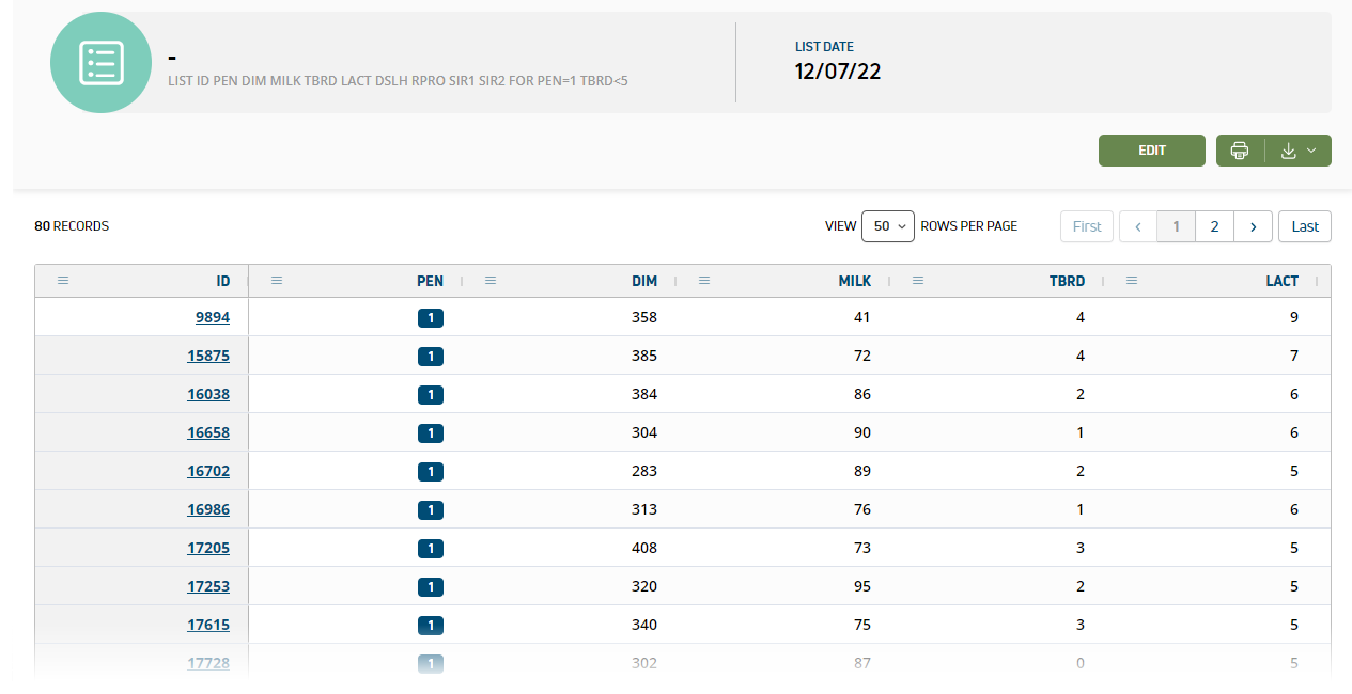
Task: Open the PEN column menu icon
Action: 277,281
